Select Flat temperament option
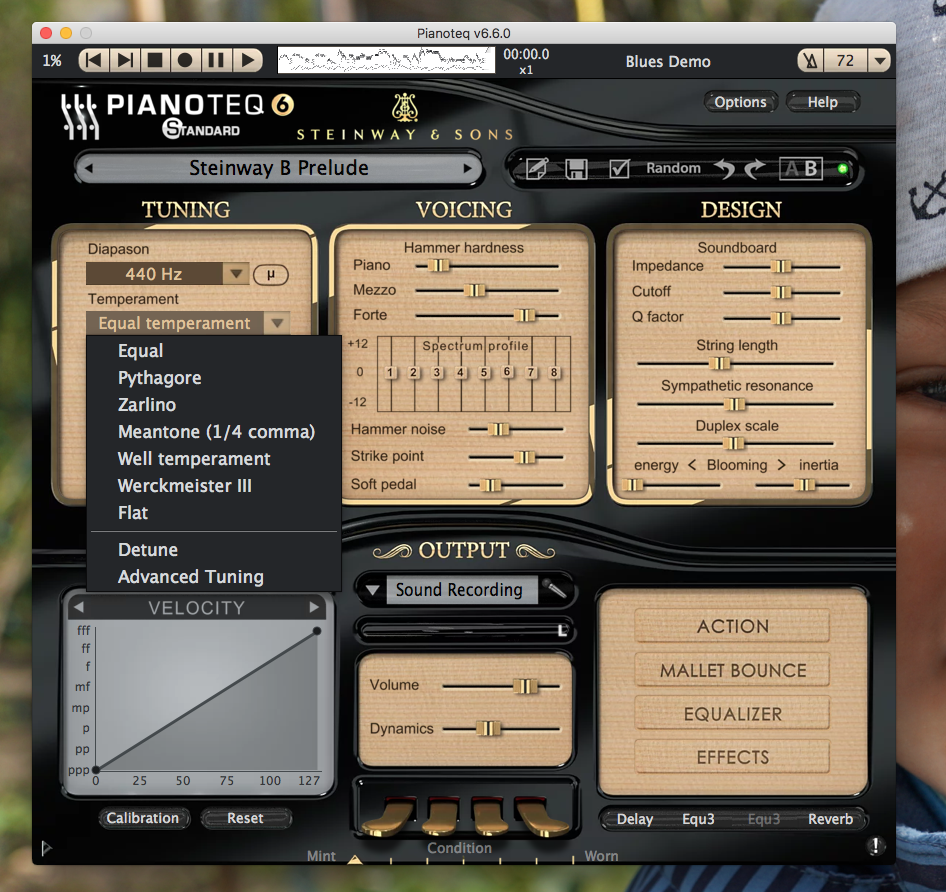946x892 pixels. click(214, 513)
